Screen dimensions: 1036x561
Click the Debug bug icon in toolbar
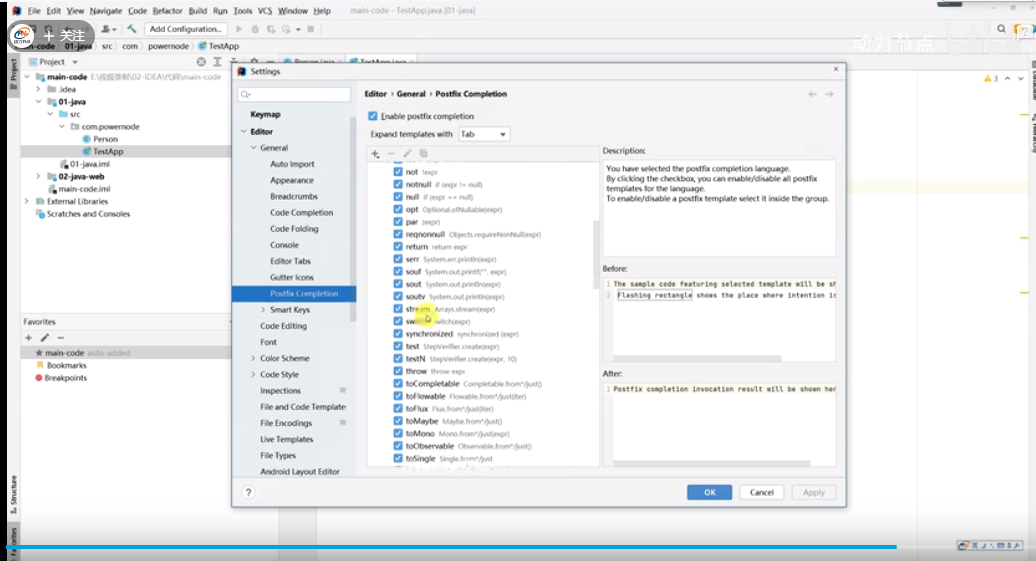pos(255,29)
